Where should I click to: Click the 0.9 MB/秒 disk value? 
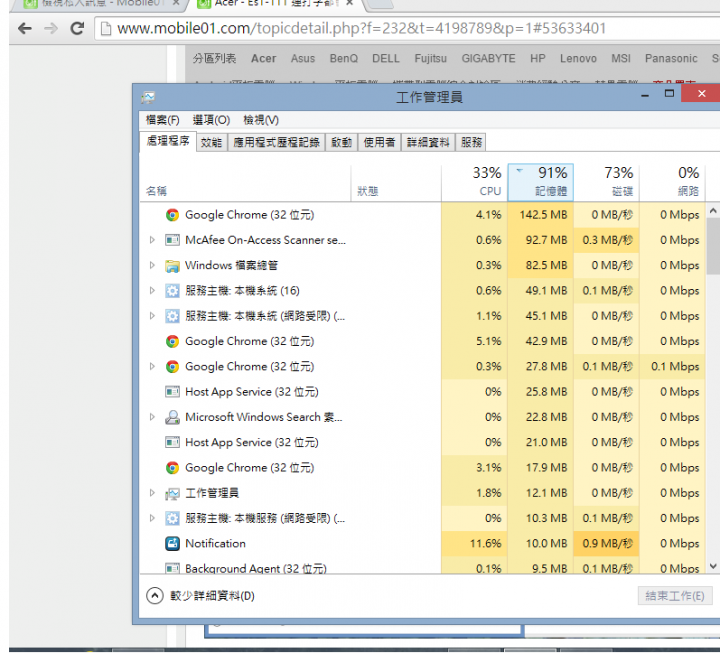[x=608, y=544]
